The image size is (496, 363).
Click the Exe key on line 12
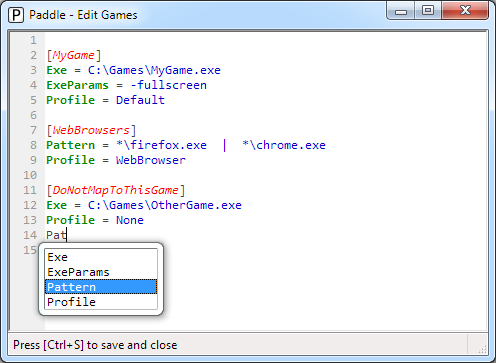56,205
